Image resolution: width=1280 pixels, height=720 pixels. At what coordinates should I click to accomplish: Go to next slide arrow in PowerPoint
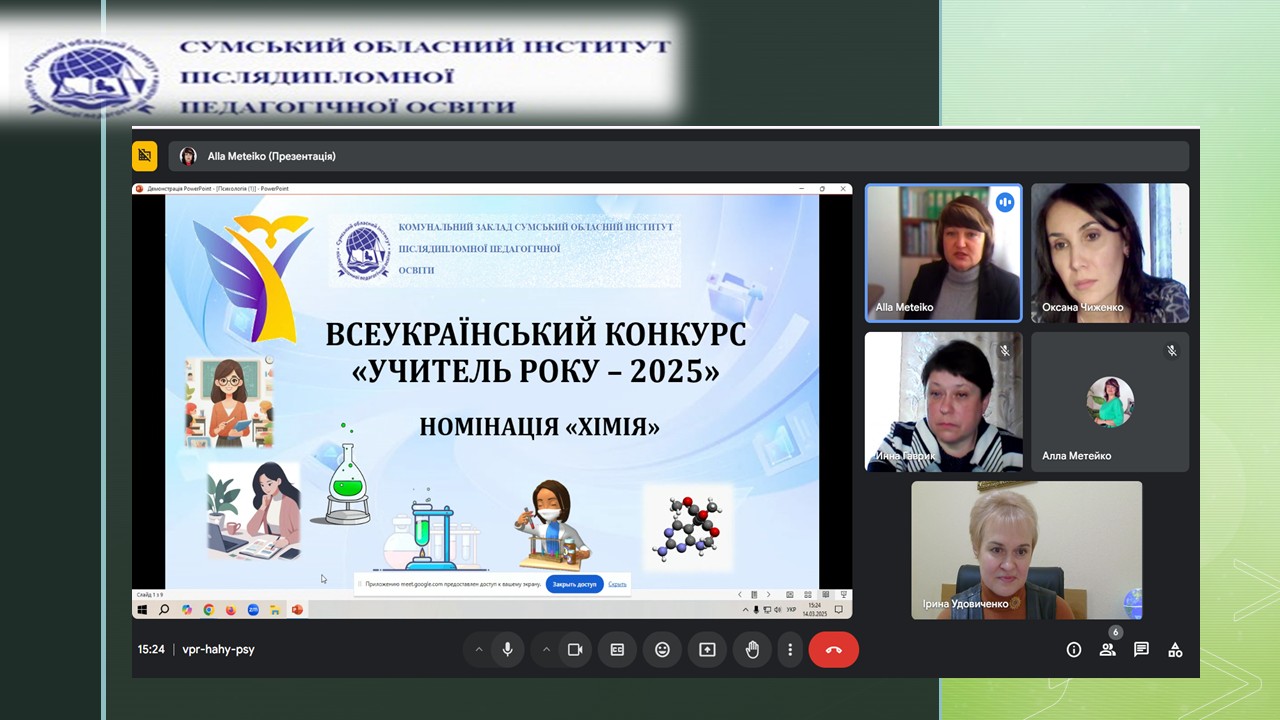point(768,595)
